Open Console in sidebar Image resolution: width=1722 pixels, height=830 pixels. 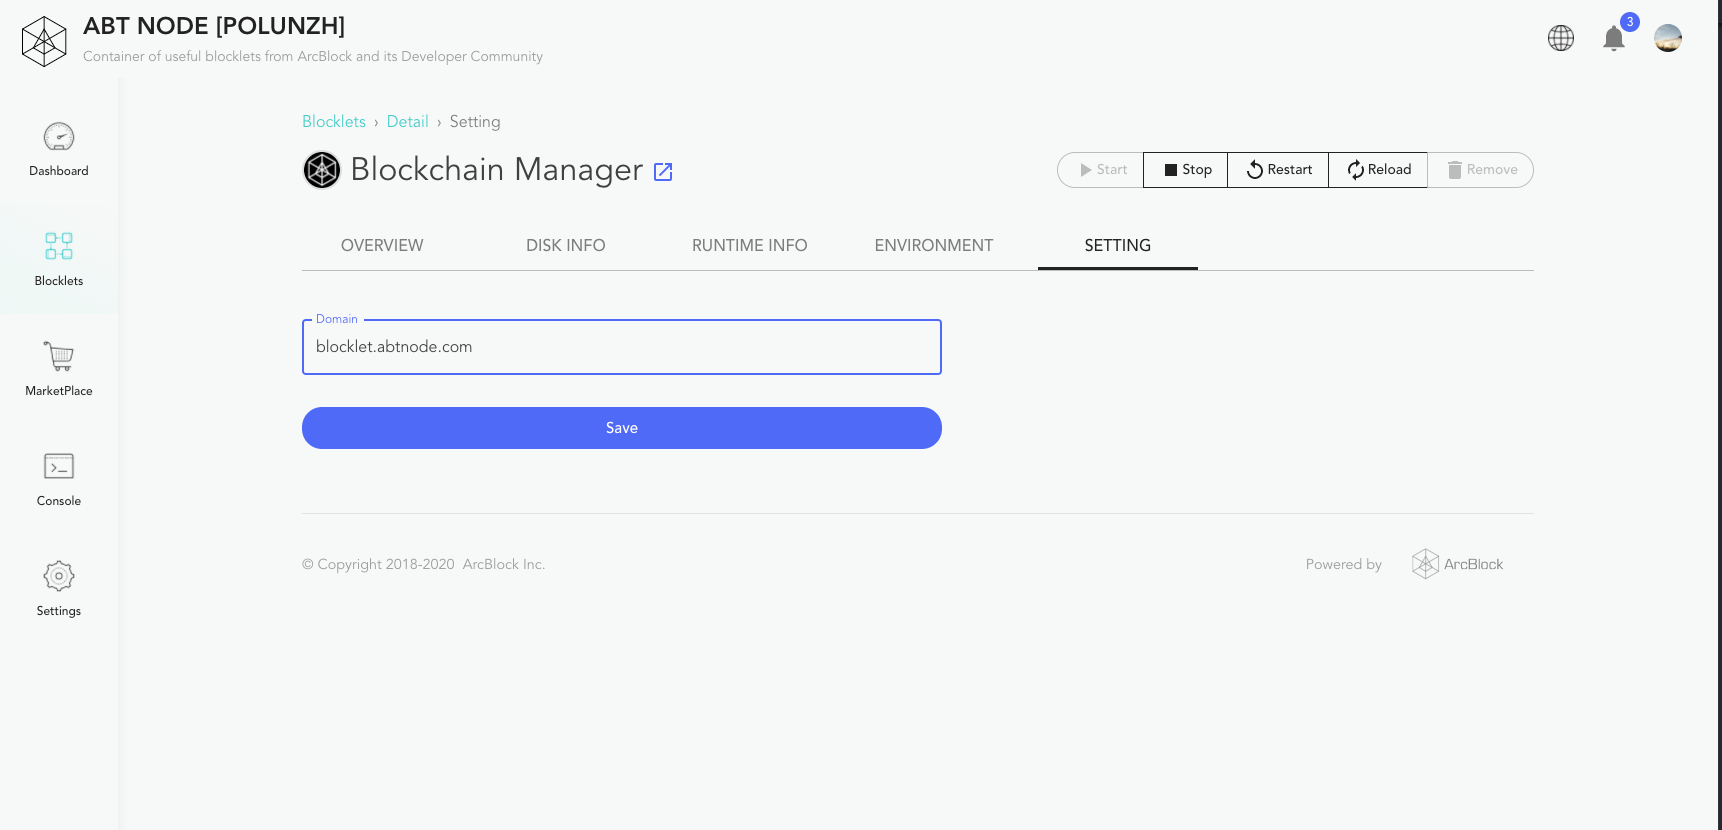tap(59, 480)
